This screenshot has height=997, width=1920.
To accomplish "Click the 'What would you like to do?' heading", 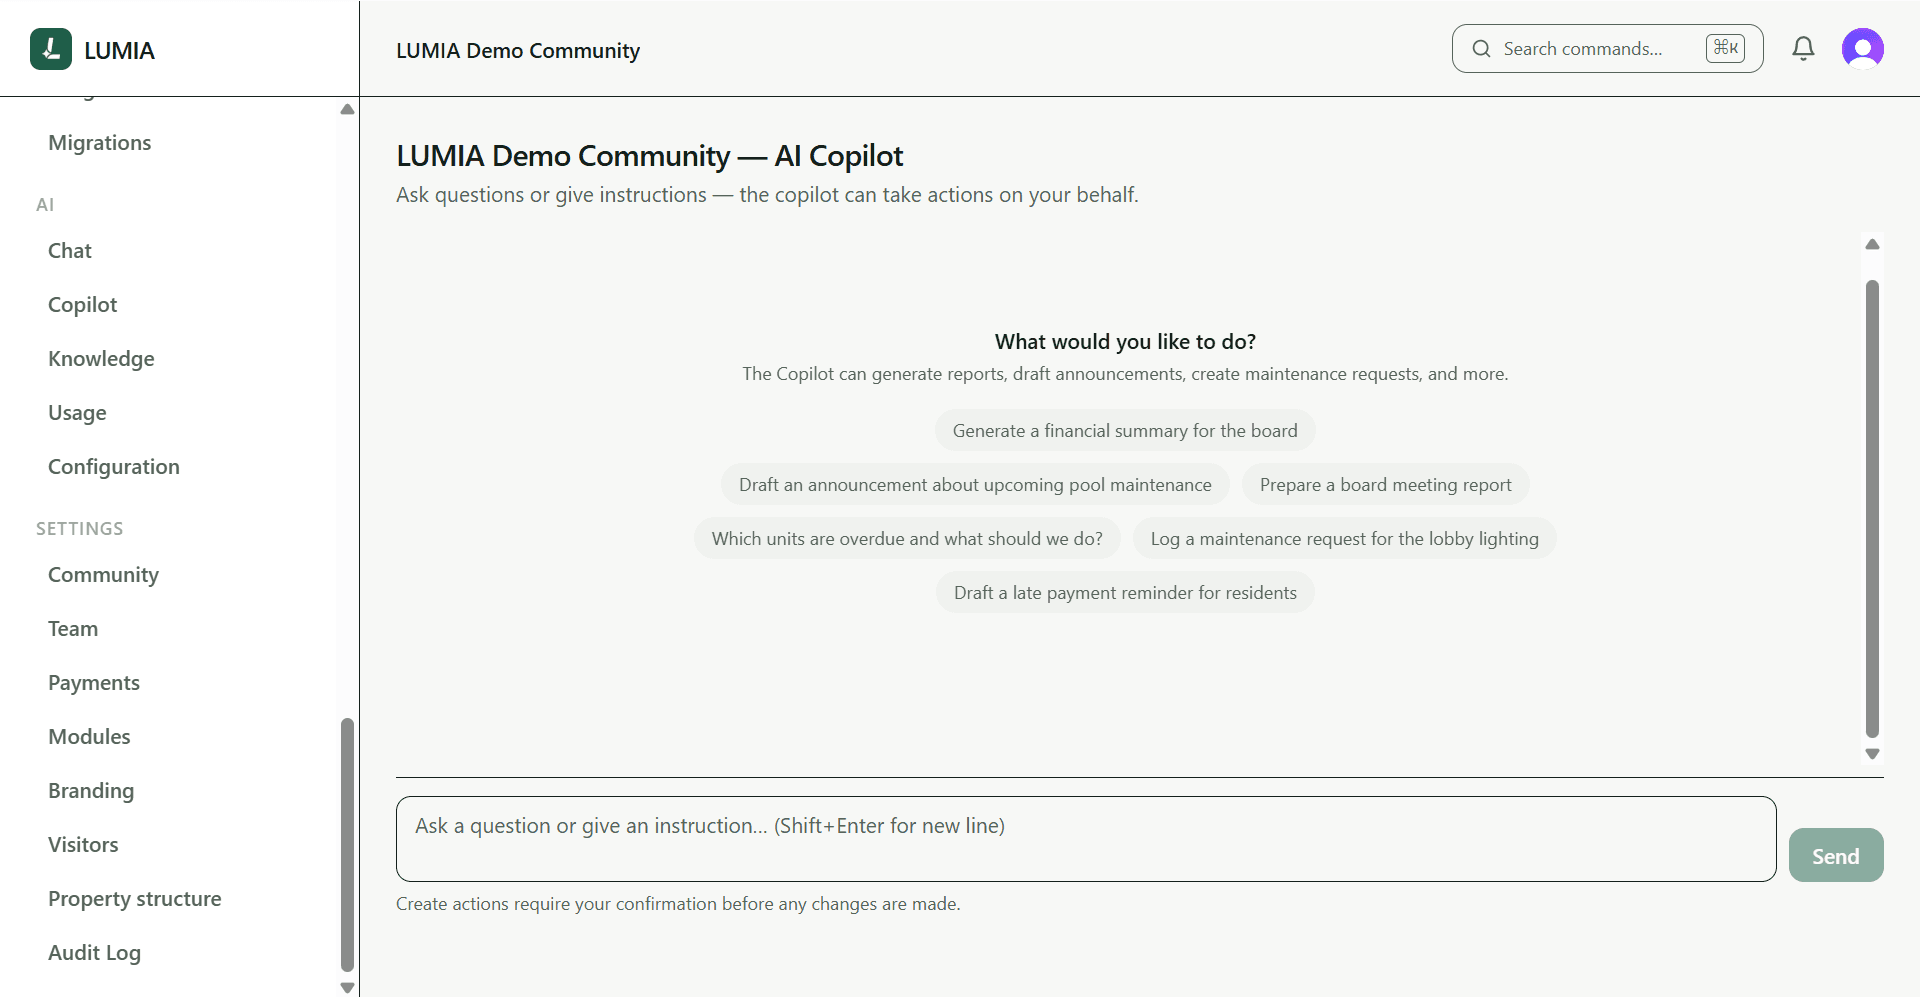I will click(x=1125, y=342).
